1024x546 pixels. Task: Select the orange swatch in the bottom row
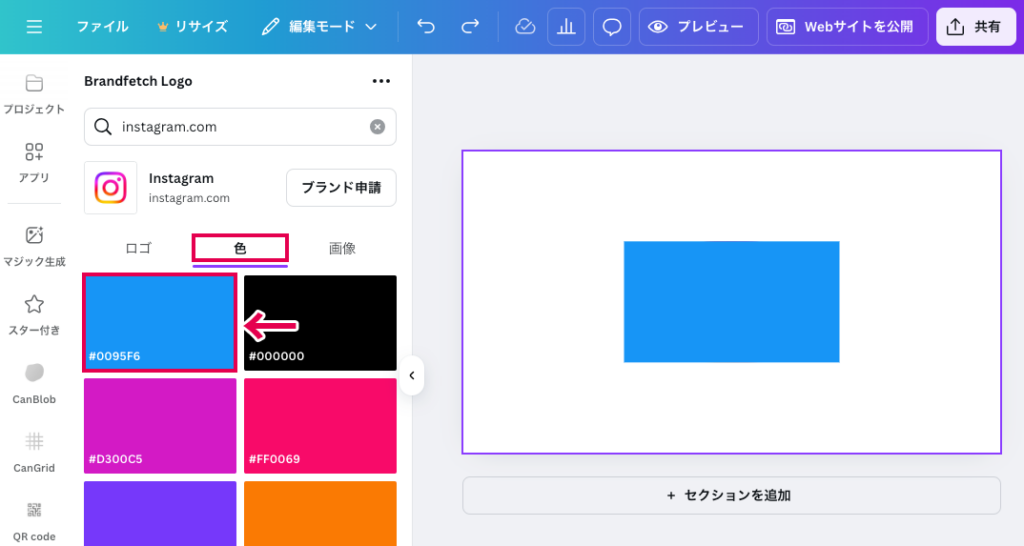321,513
